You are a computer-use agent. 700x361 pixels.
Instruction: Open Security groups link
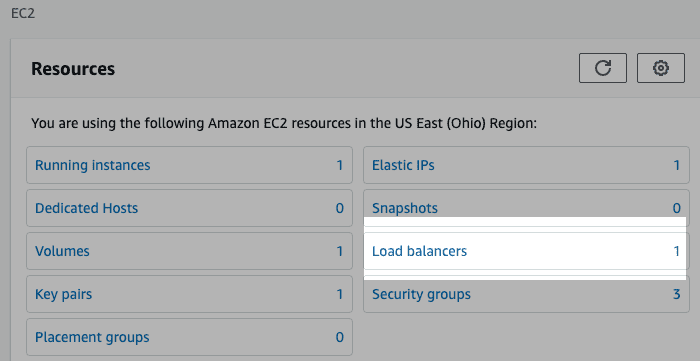pyautogui.click(x=421, y=295)
